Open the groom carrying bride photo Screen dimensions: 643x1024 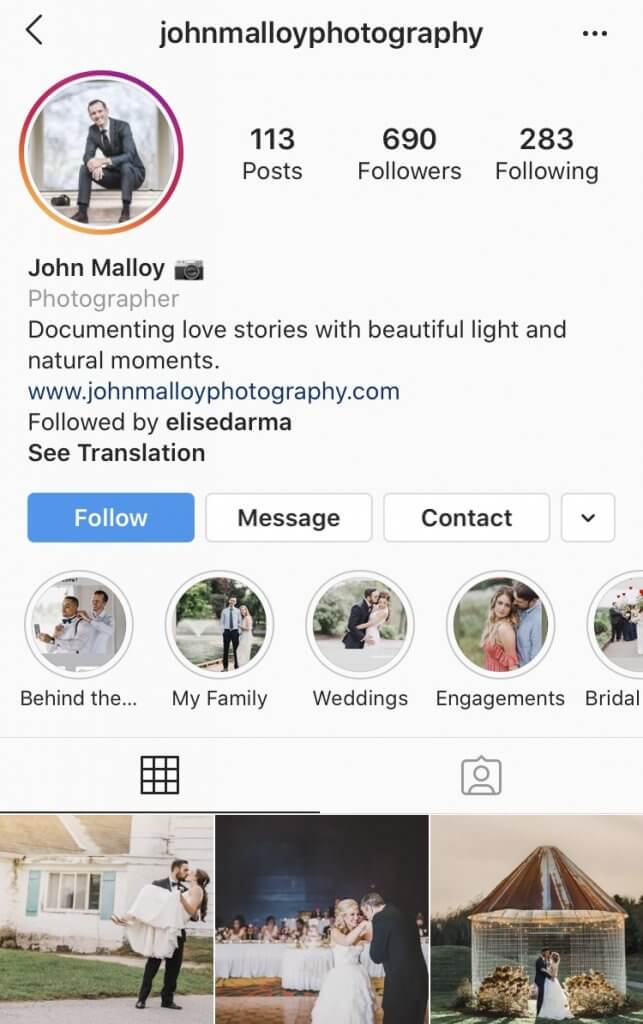point(106,919)
